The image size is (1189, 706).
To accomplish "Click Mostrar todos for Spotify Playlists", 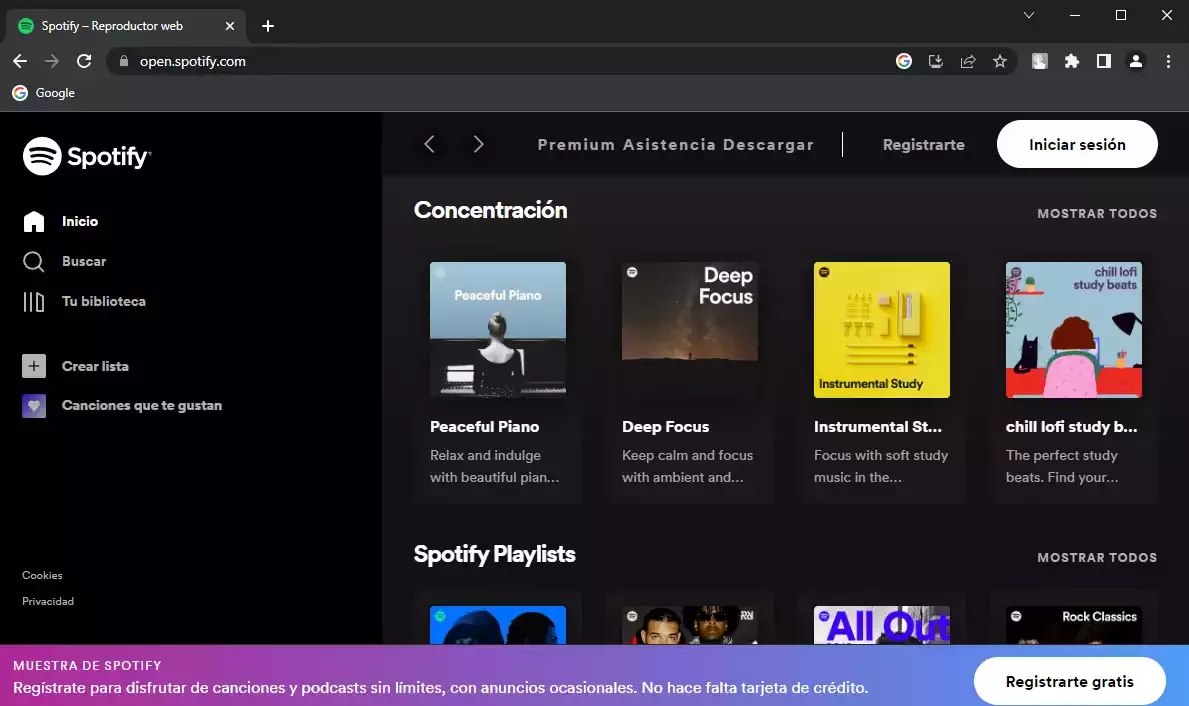I will click(1096, 557).
